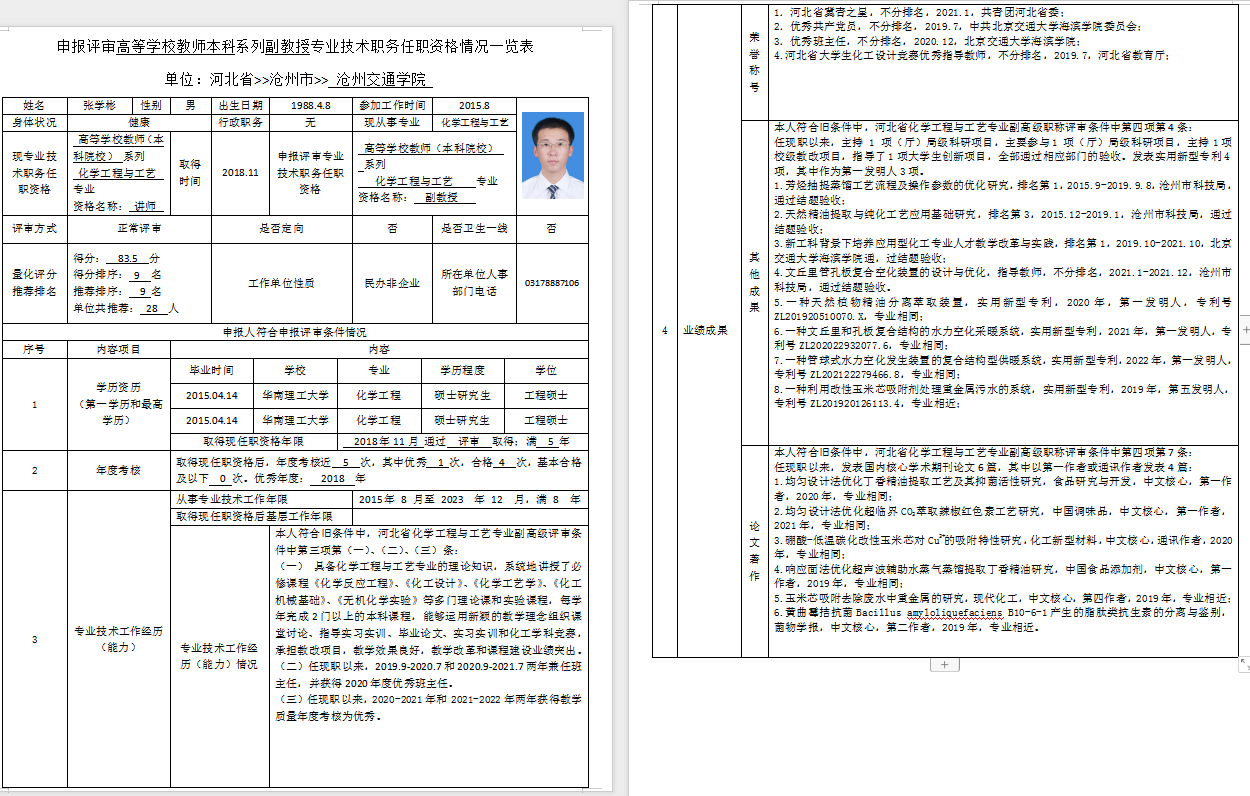Click the cell 是否定向

(x=281, y=229)
